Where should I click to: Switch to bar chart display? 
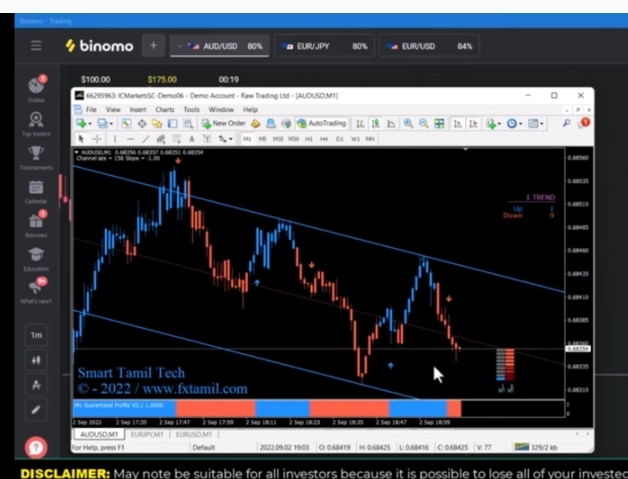coord(360,124)
